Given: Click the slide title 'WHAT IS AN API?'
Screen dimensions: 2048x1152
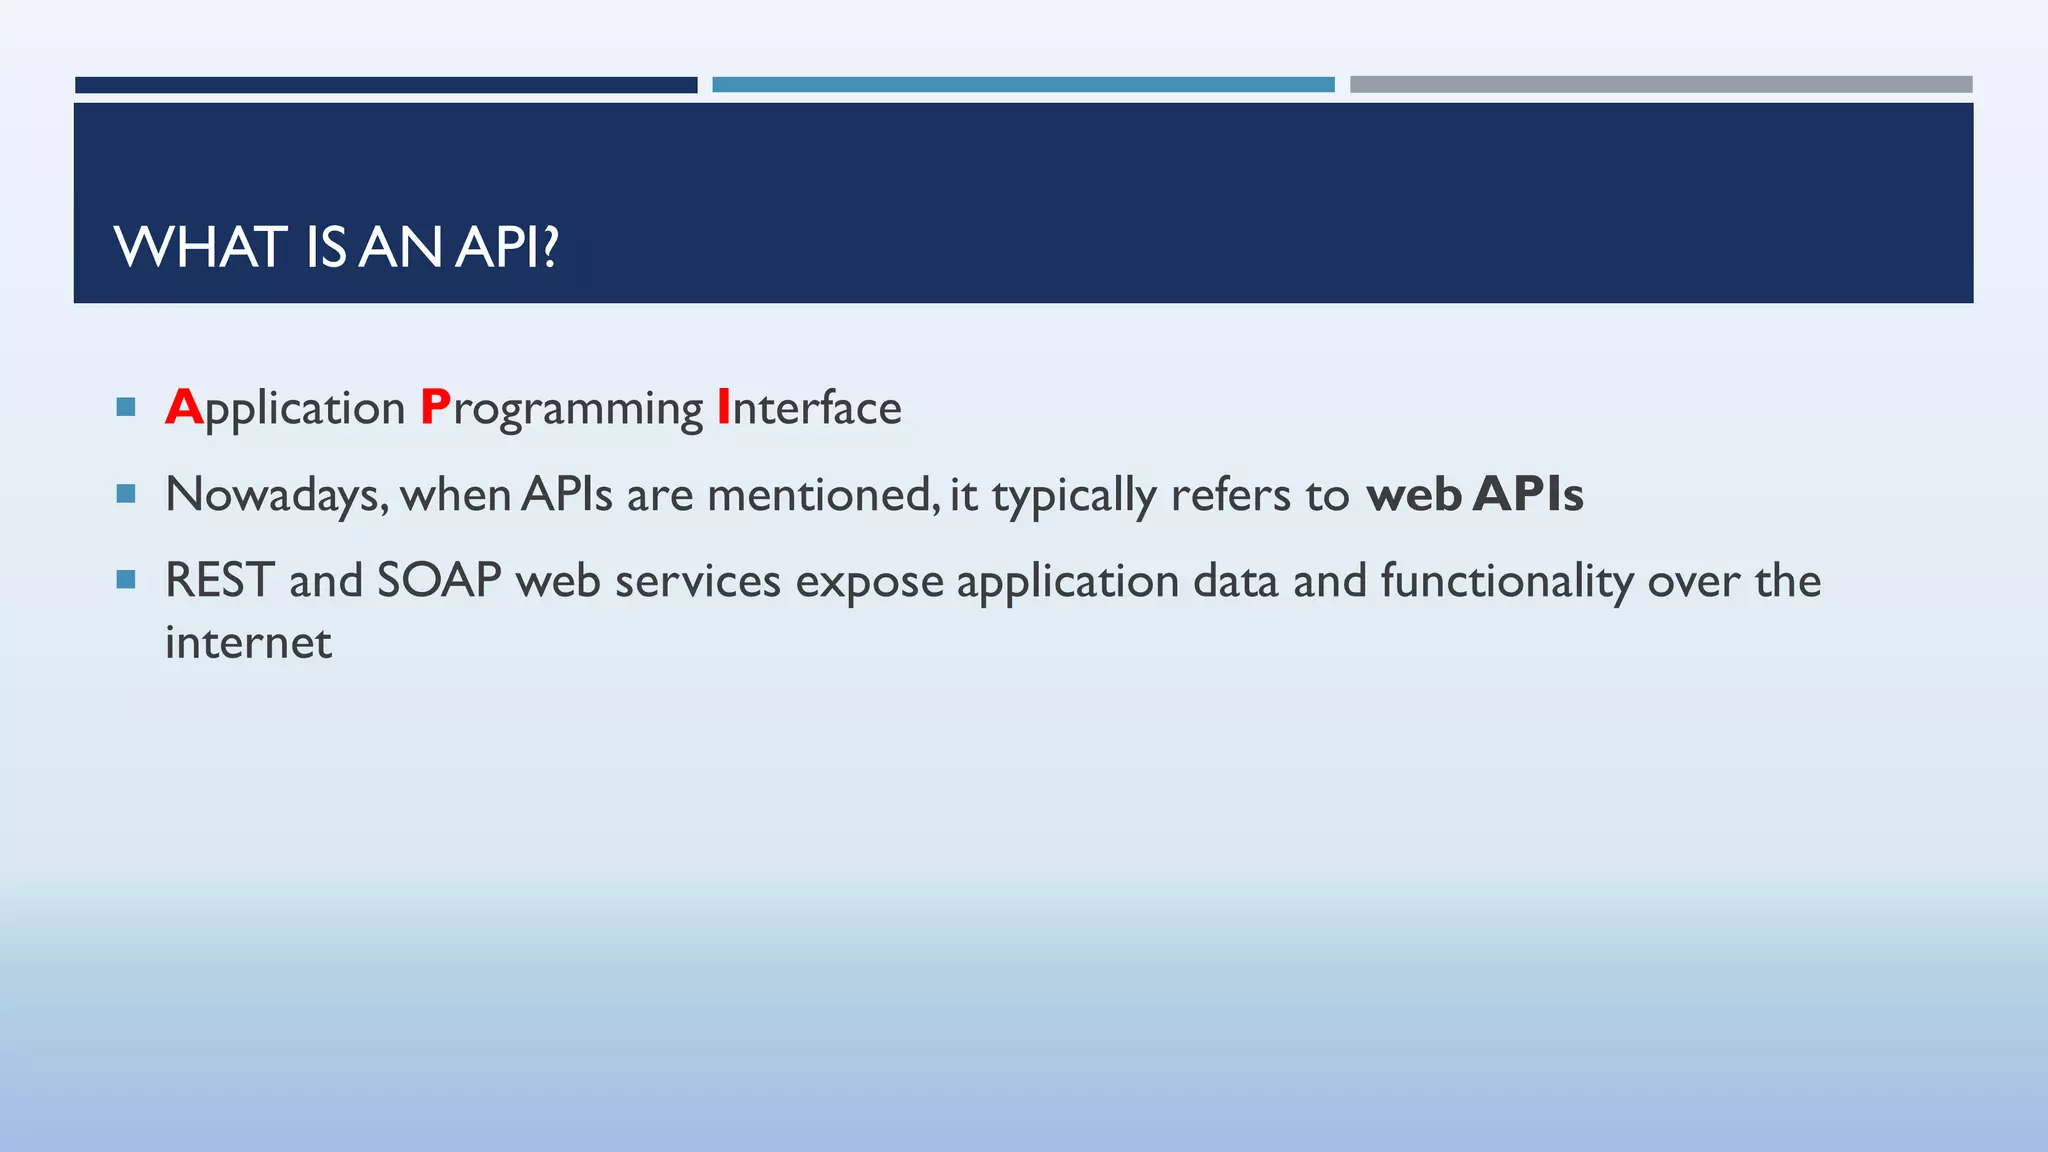Looking at the screenshot, I should coord(336,247).
